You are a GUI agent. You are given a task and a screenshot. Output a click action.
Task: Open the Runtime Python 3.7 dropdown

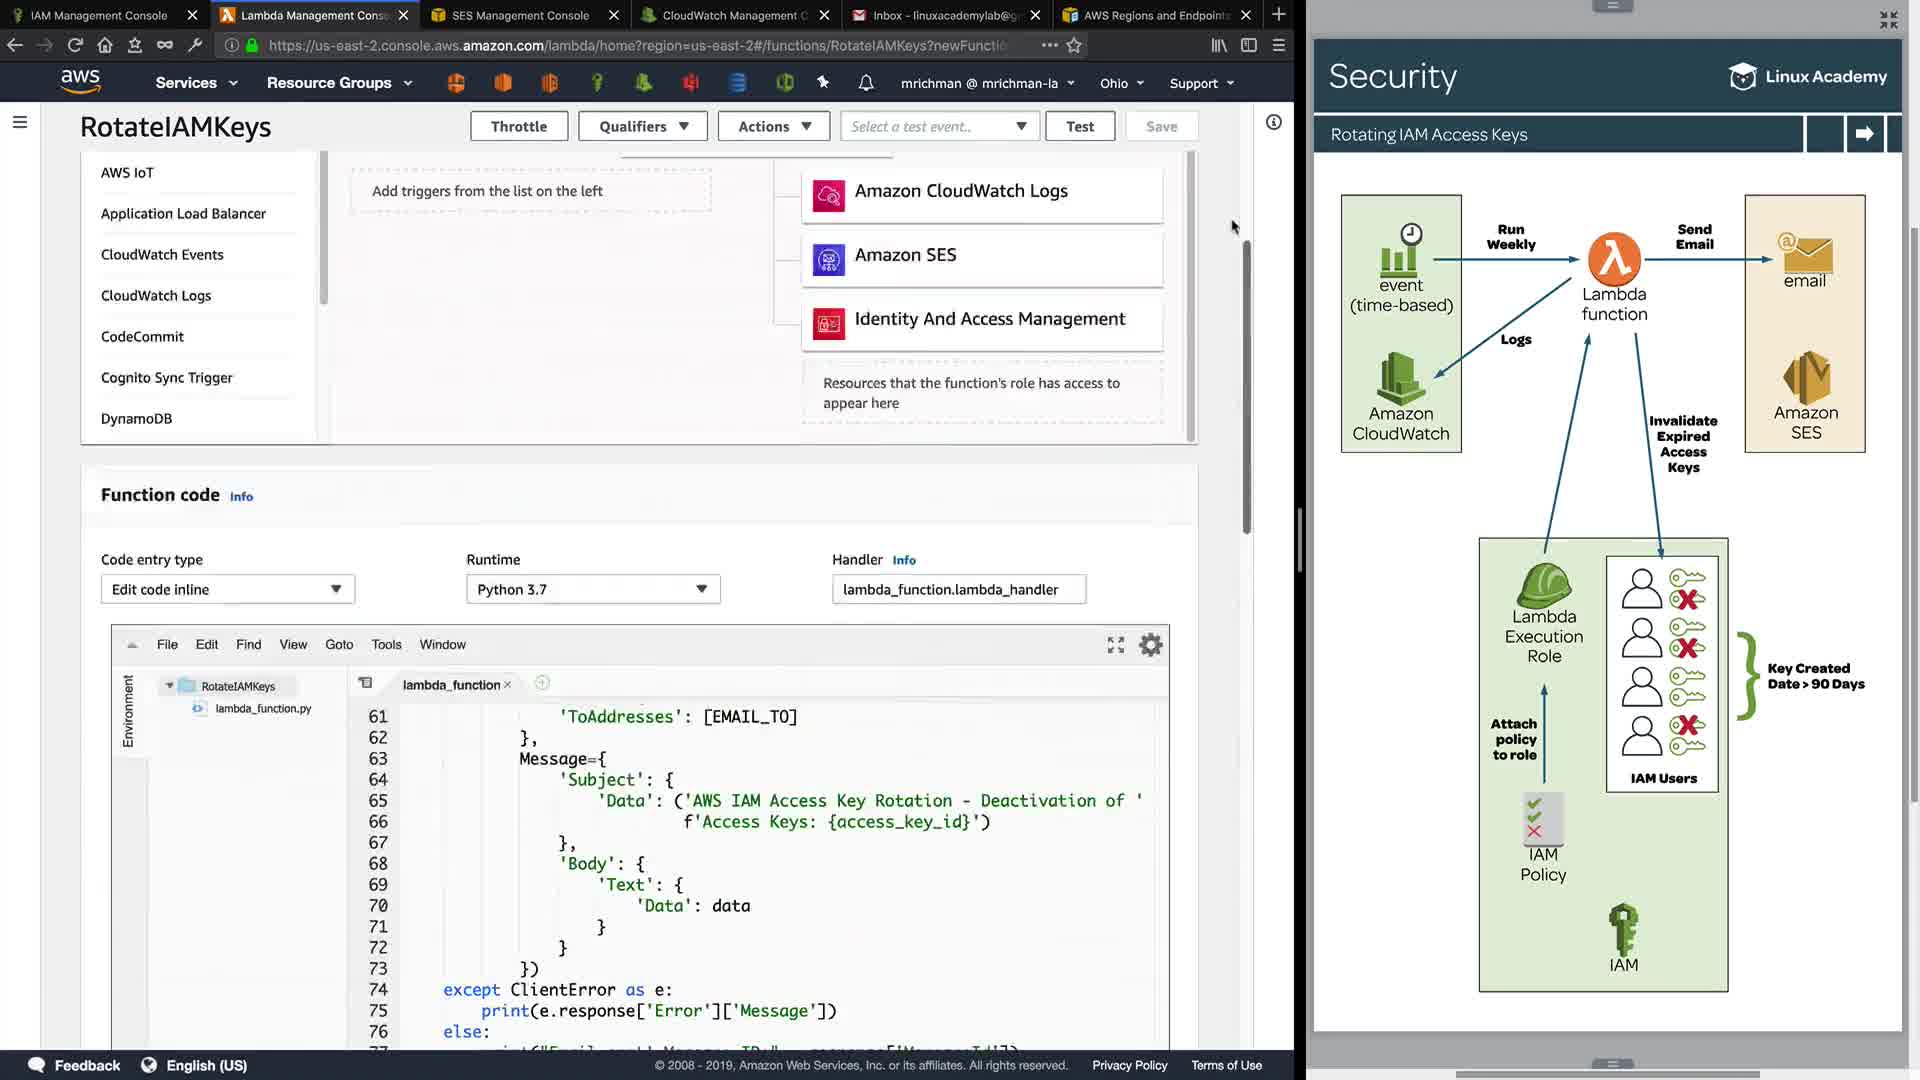point(593,589)
